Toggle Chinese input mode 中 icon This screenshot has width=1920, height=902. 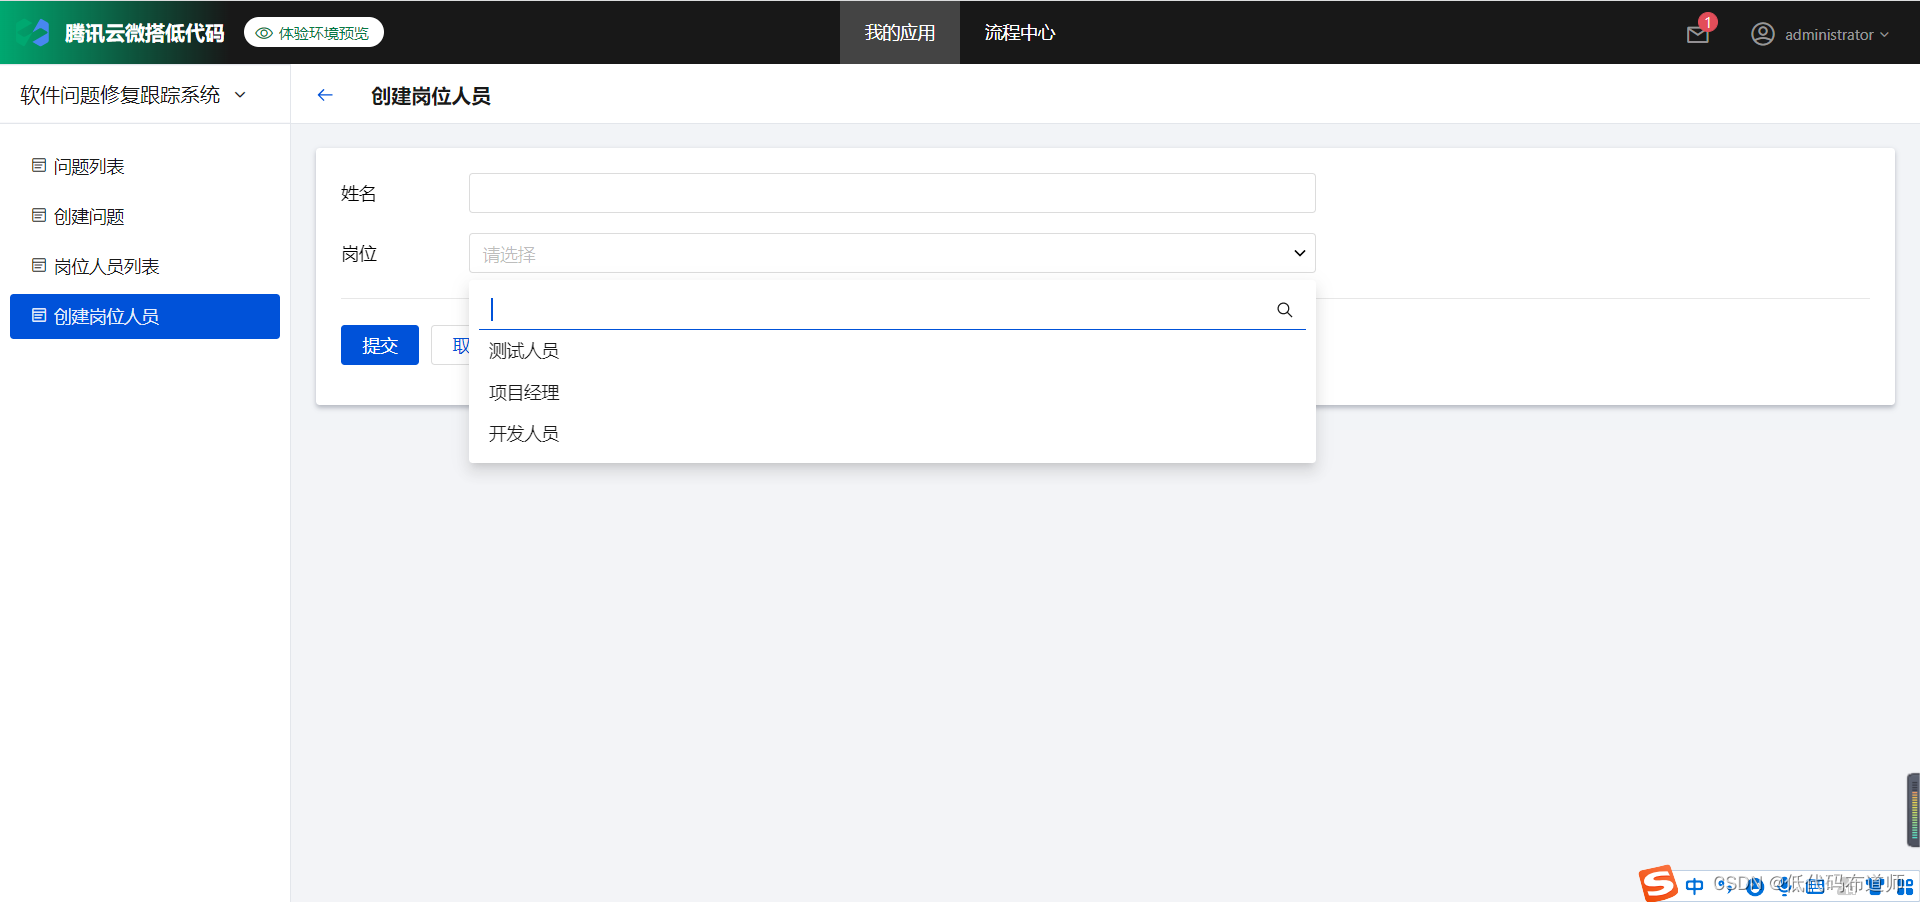click(x=1694, y=886)
